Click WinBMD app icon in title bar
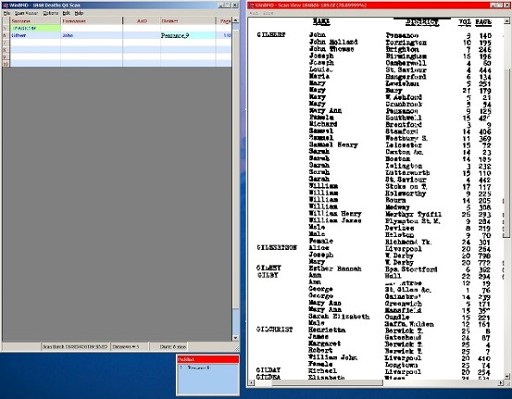This screenshot has height=399, width=512. point(5,5)
